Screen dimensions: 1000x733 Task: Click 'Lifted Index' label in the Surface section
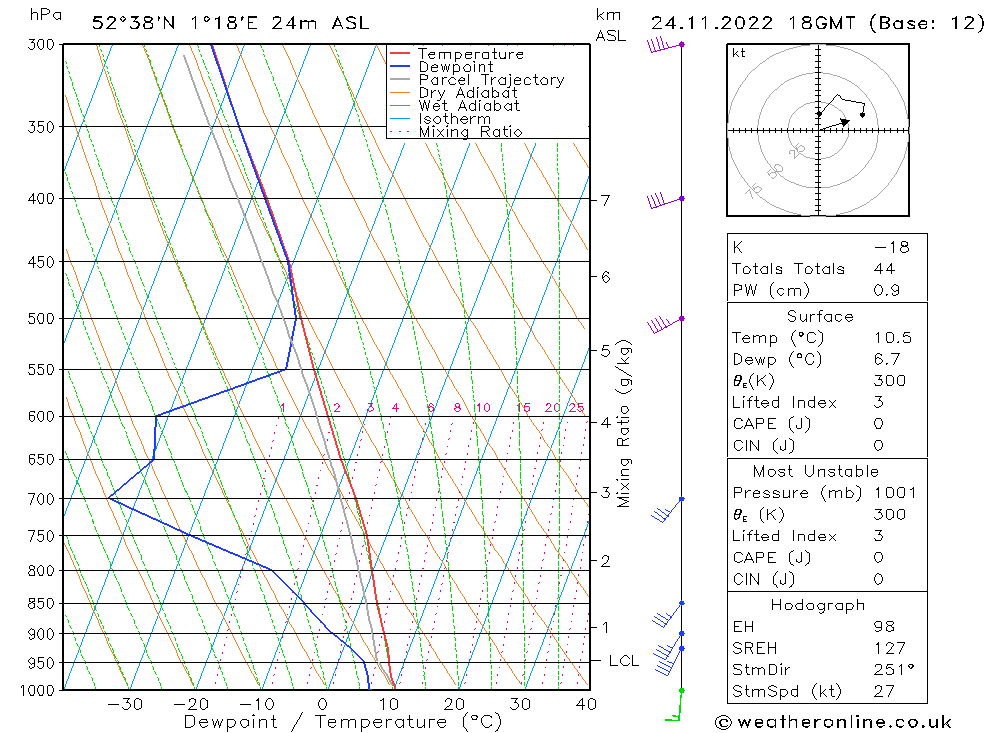[x=784, y=403]
